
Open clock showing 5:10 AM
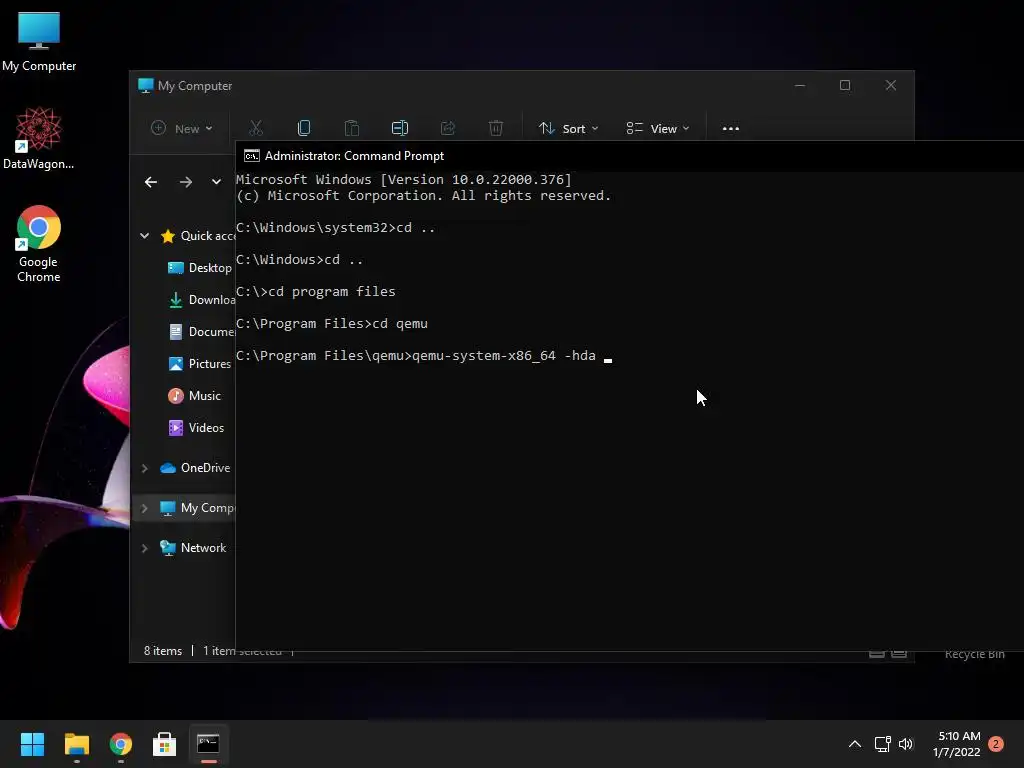click(957, 744)
